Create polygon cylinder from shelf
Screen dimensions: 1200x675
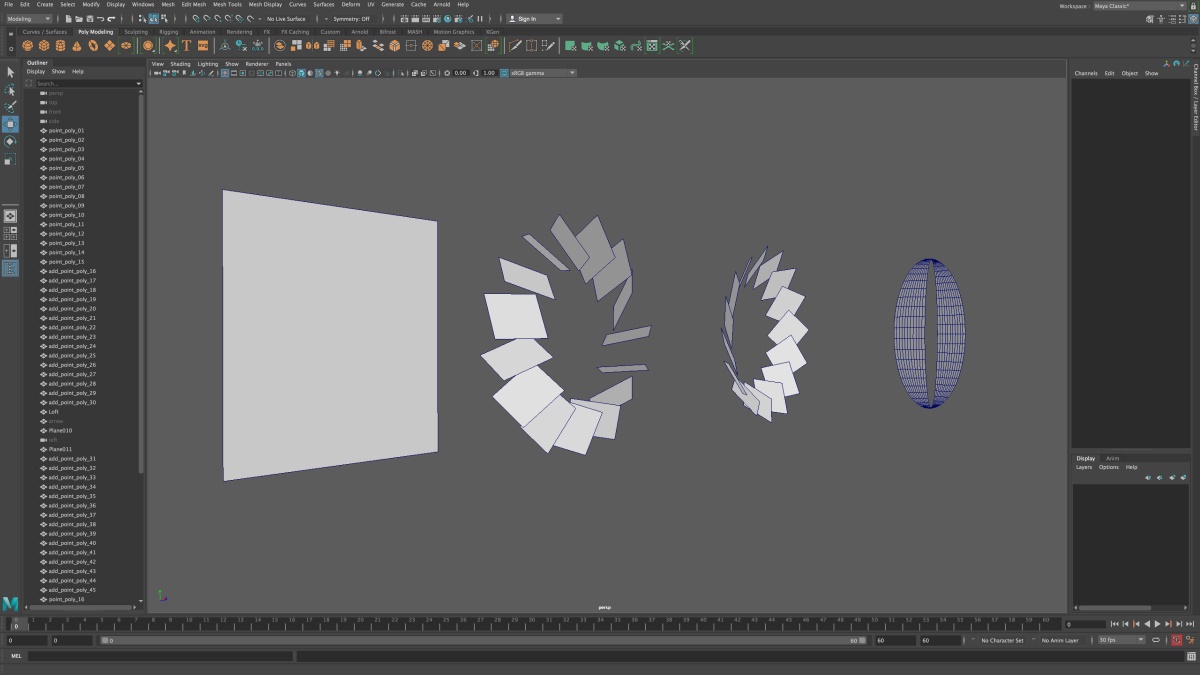61,46
